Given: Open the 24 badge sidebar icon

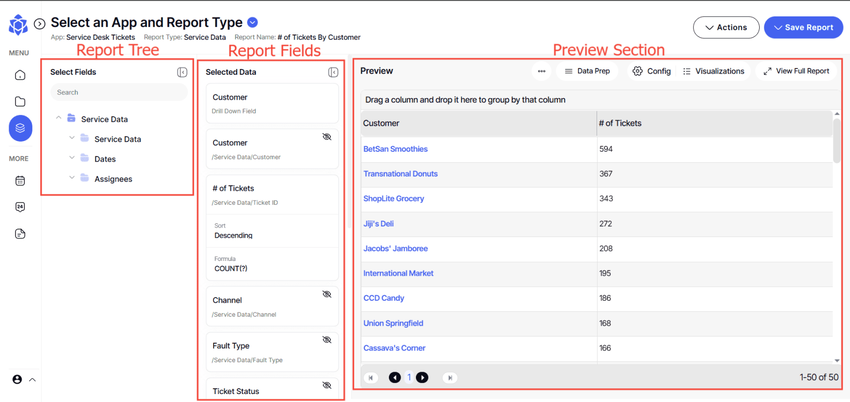Looking at the screenshot, I should [x=20, y=207].
